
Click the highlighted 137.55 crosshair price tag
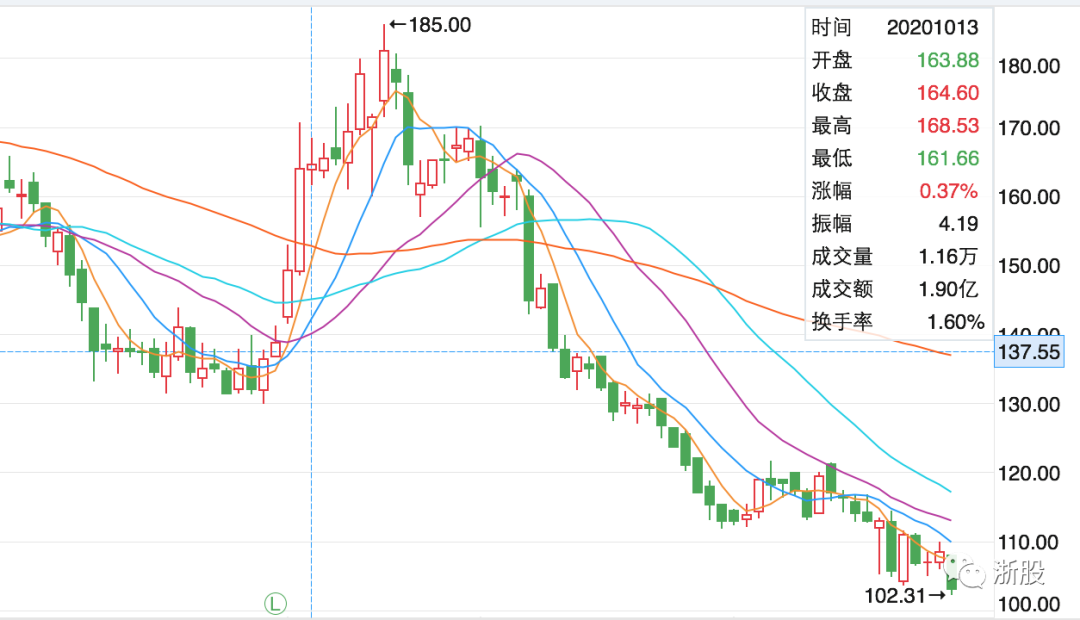pyautogui.click(x=1029, y=352)
